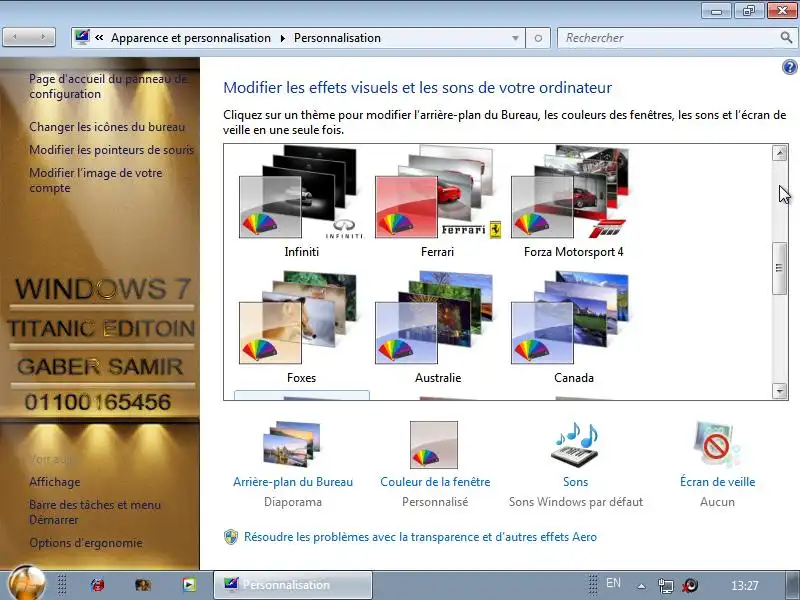The image size is (800, 600).
Task: Show hidden tray icons arrow
Action: [x=641, y=586]
